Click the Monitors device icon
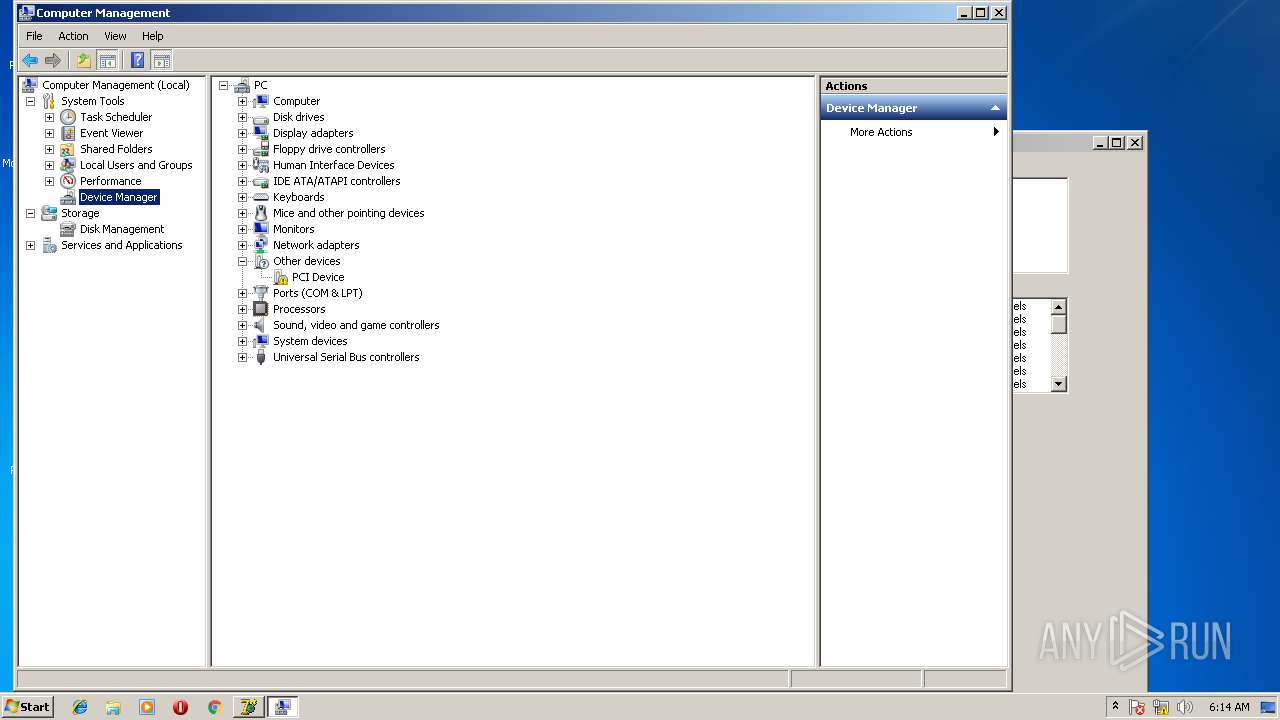Viewport: 1280px width, 720px height. tap(261, 229)
